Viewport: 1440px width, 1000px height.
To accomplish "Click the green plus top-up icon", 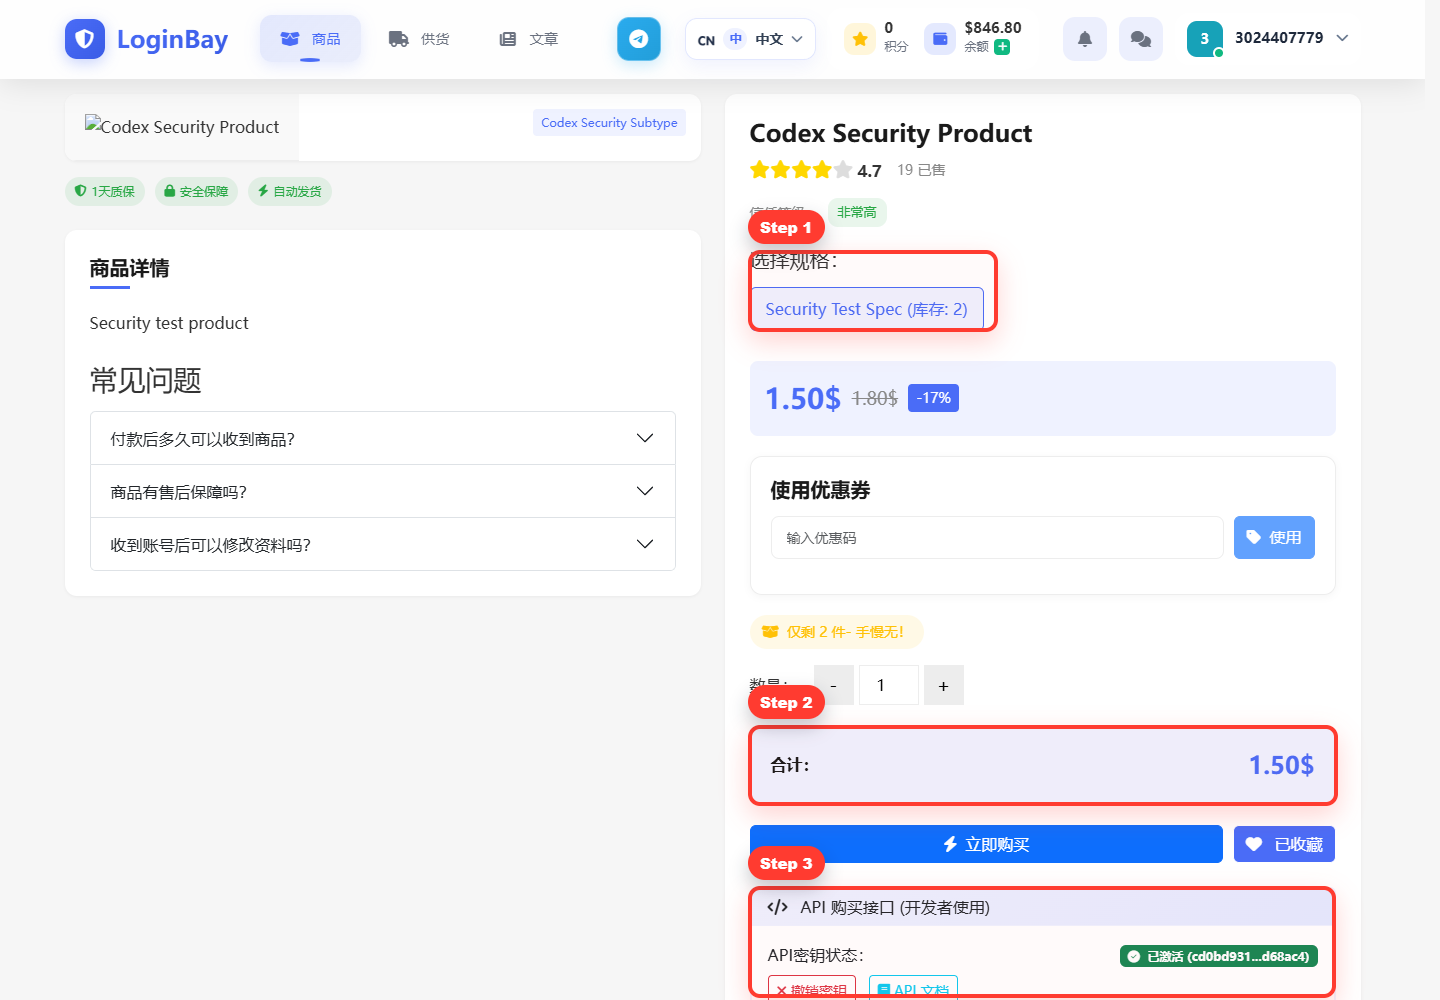I will [1002, 47].
